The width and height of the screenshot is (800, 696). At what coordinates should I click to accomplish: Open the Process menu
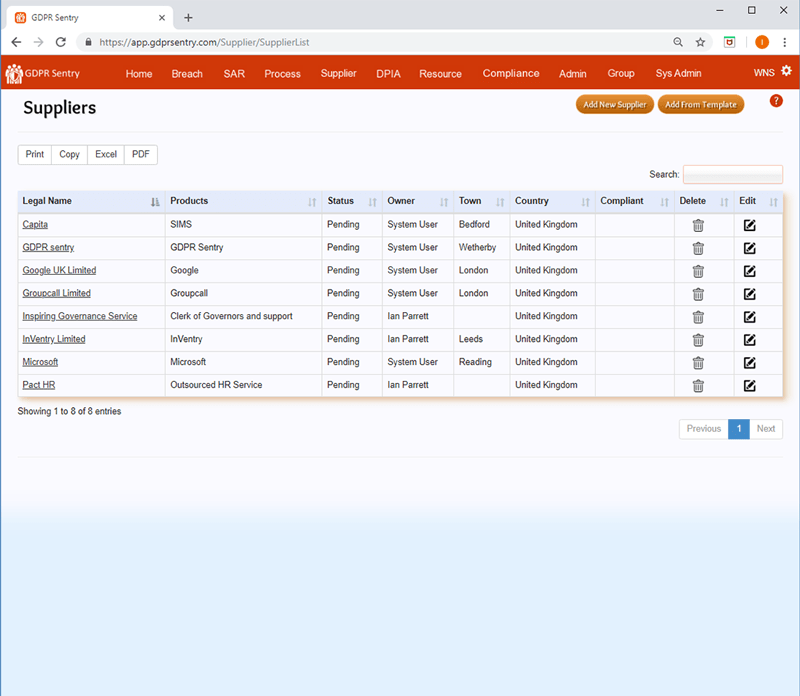282,74
